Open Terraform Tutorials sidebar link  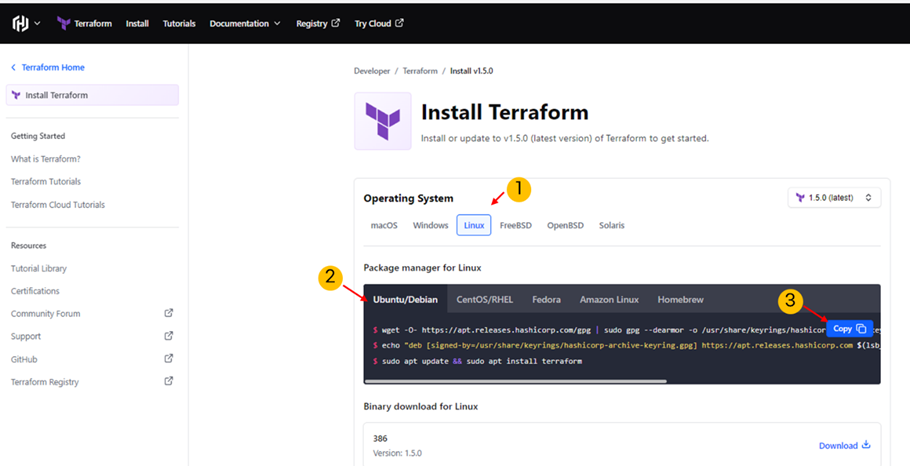[x=46, y=182]
